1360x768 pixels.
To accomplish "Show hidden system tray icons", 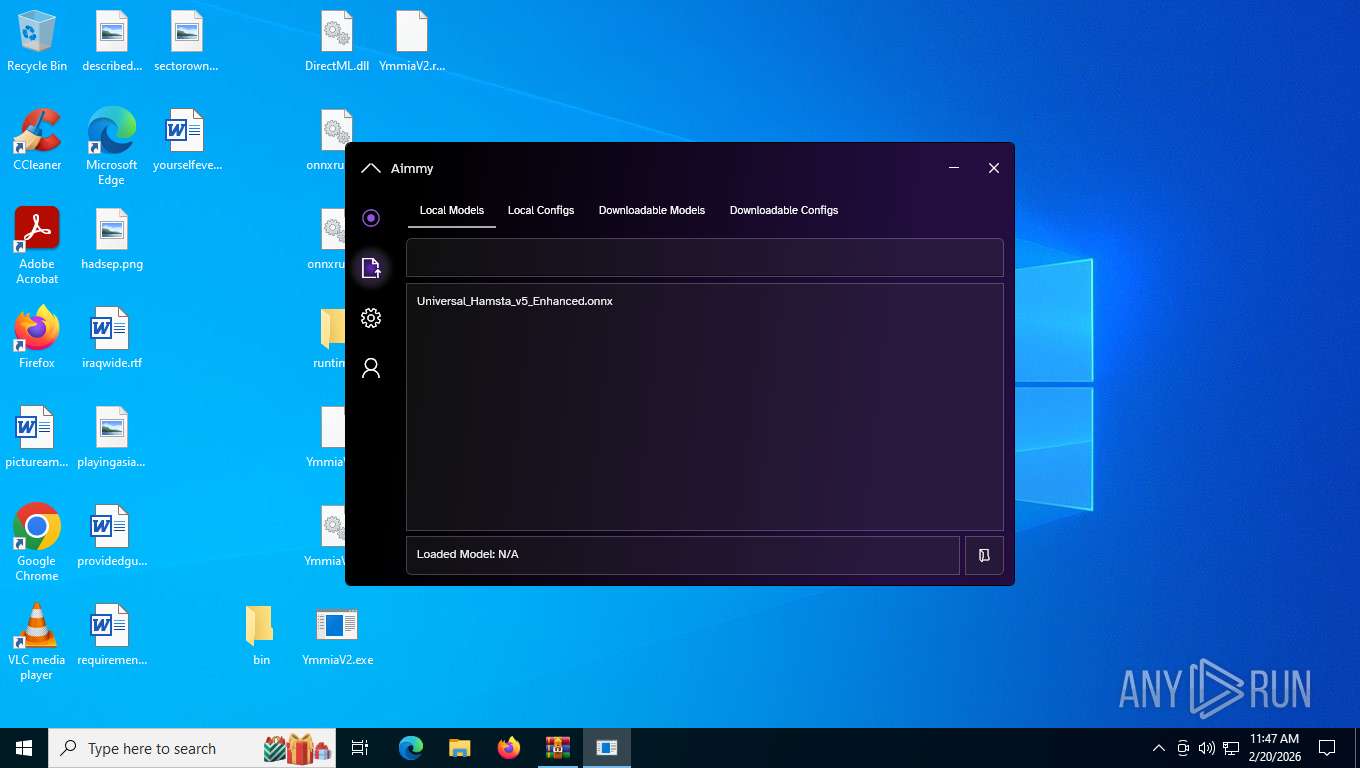I will (1159, 748).
